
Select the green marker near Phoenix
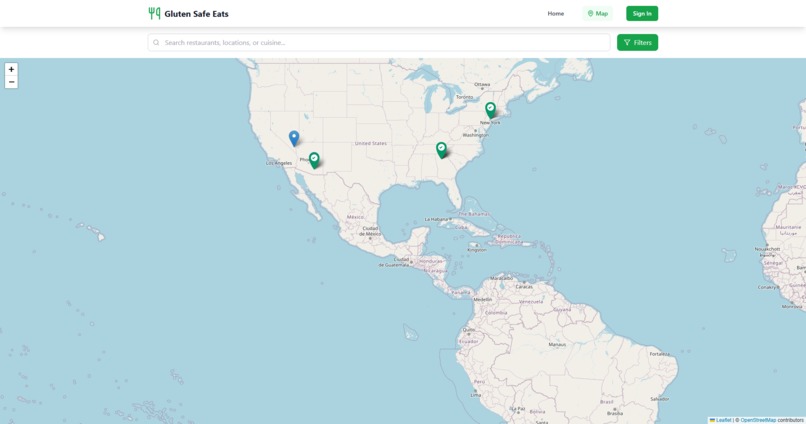(x=314, y=160)
